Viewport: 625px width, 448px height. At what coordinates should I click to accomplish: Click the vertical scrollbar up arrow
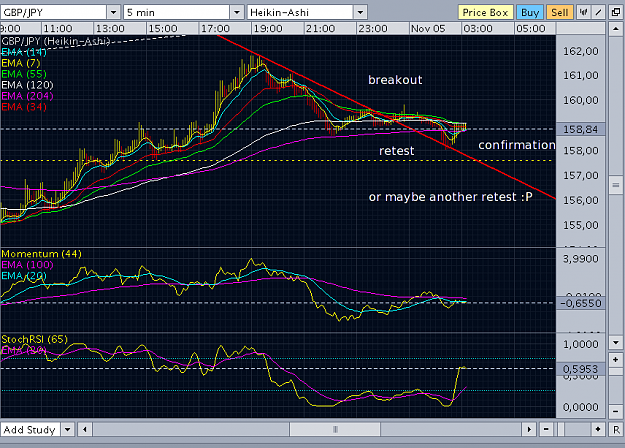(x=616, y=29)
